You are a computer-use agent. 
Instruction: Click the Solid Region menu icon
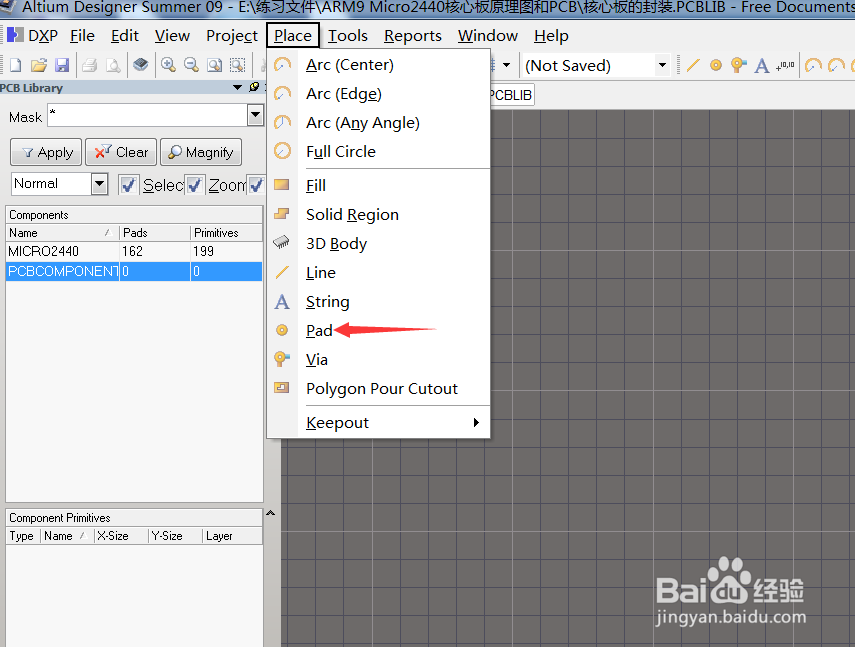coord(281,214)
